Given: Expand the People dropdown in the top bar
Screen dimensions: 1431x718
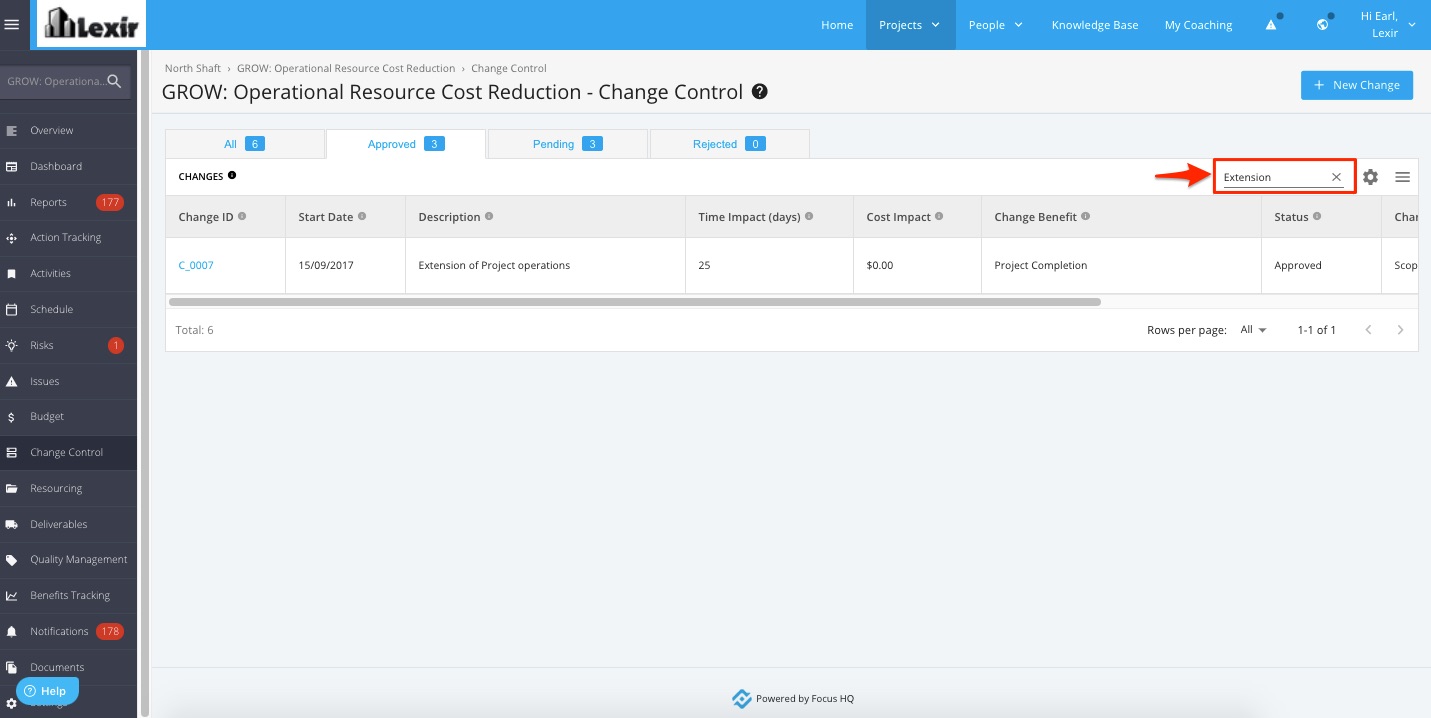Looking at the screenshot, I should pos(995,25).
